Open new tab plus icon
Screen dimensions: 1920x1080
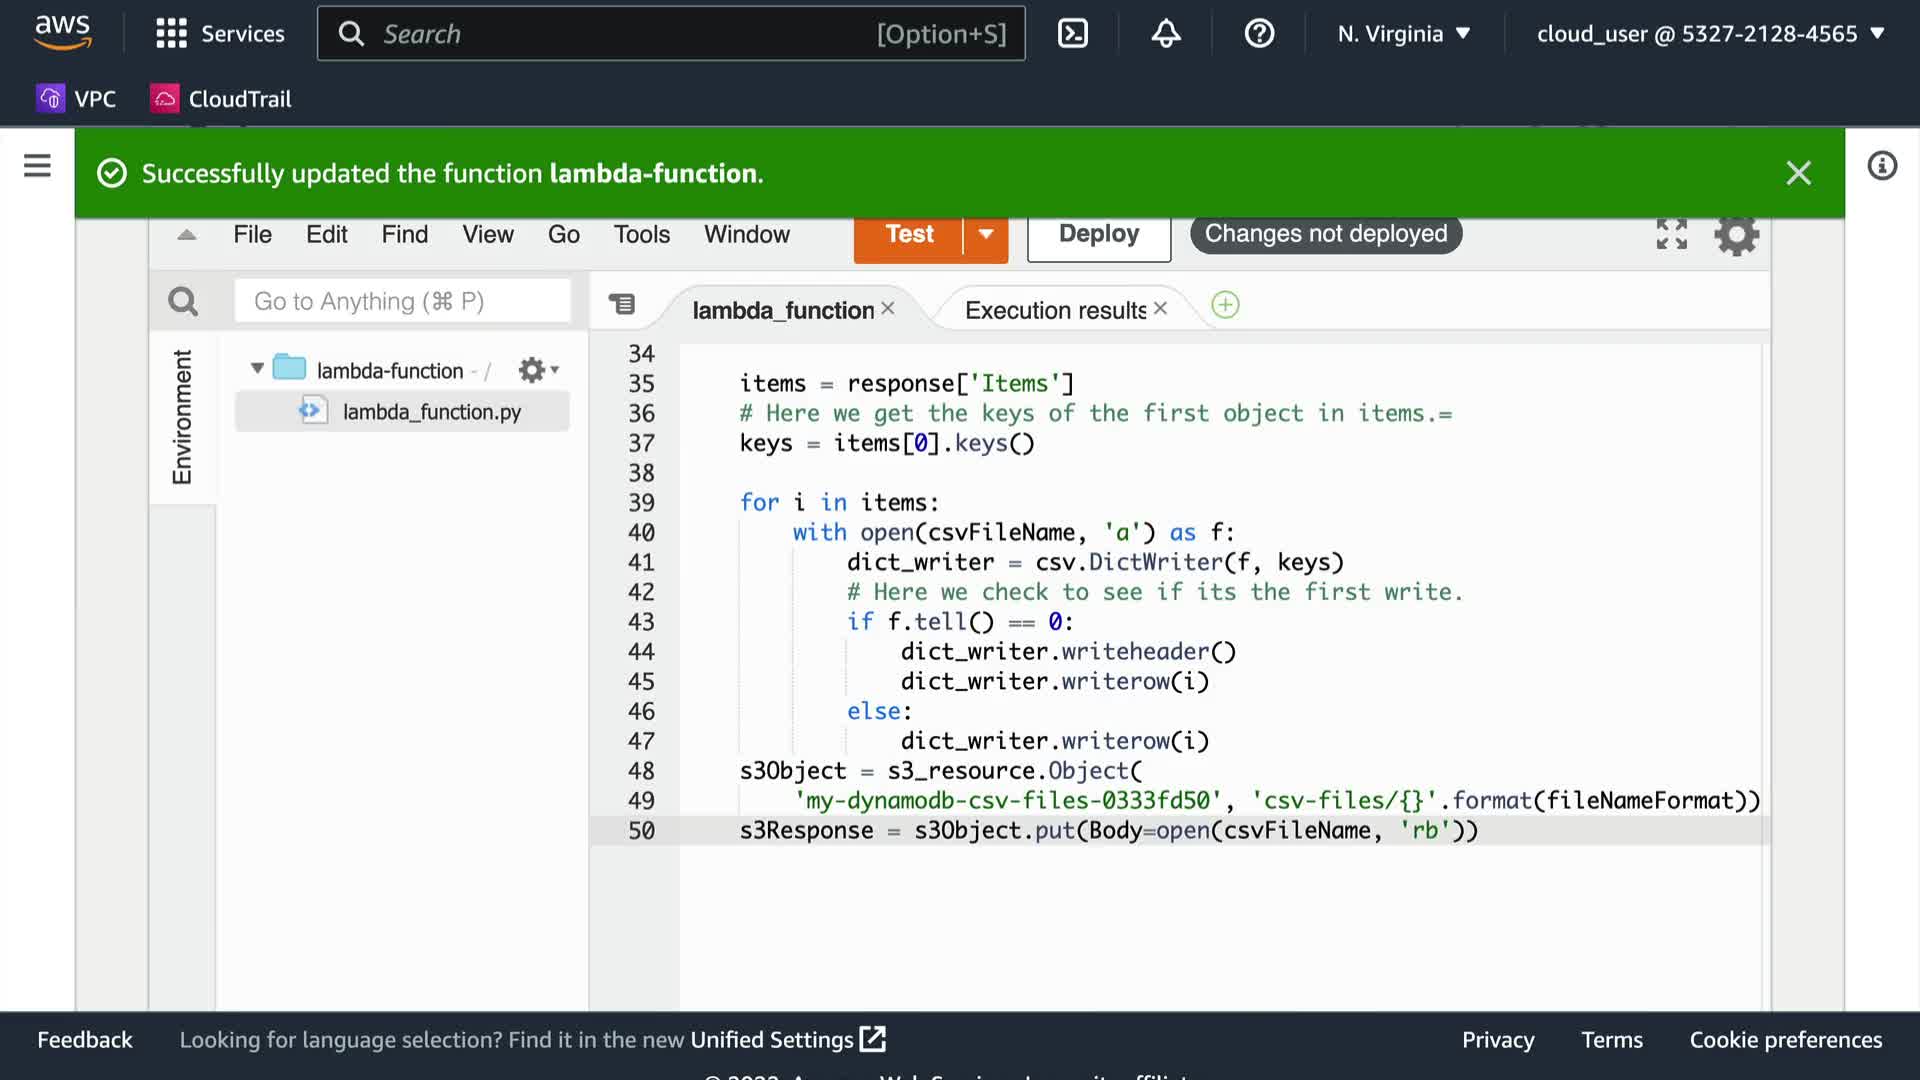pyautogui.click(x=1225, y=305)
